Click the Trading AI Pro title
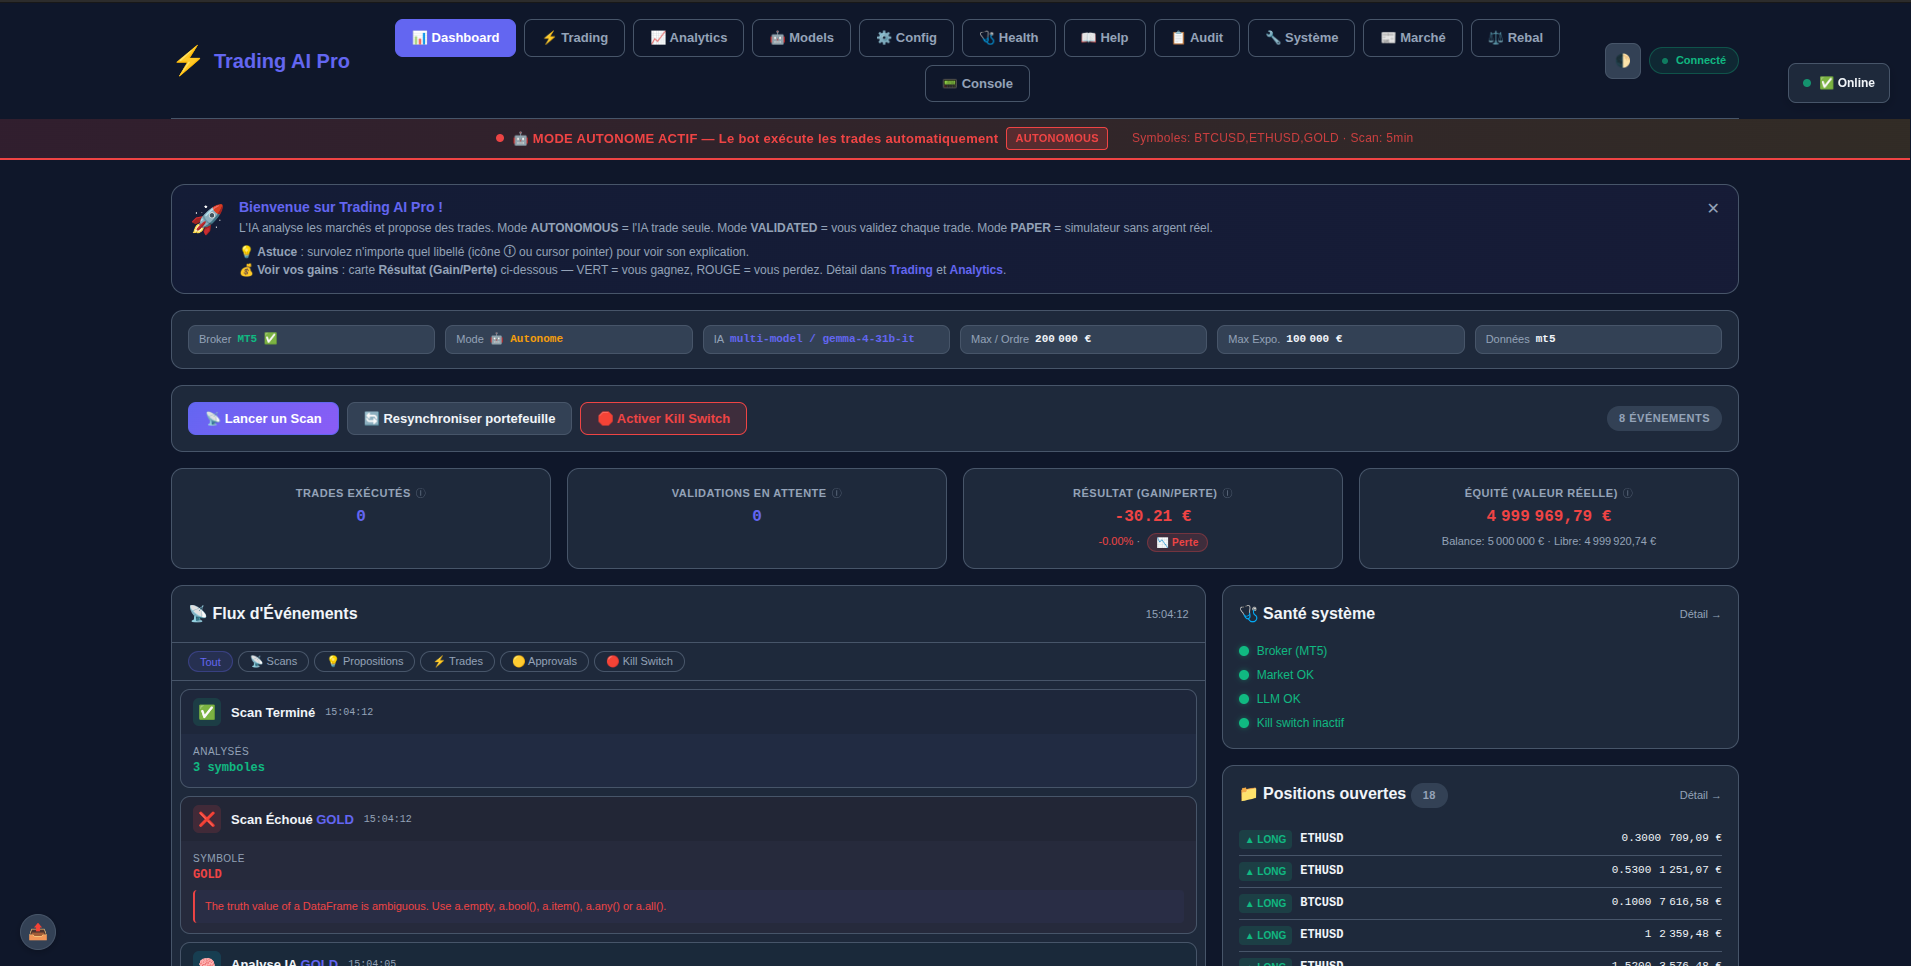This screenshot has height=966, width=1911. tap(282, 61)
